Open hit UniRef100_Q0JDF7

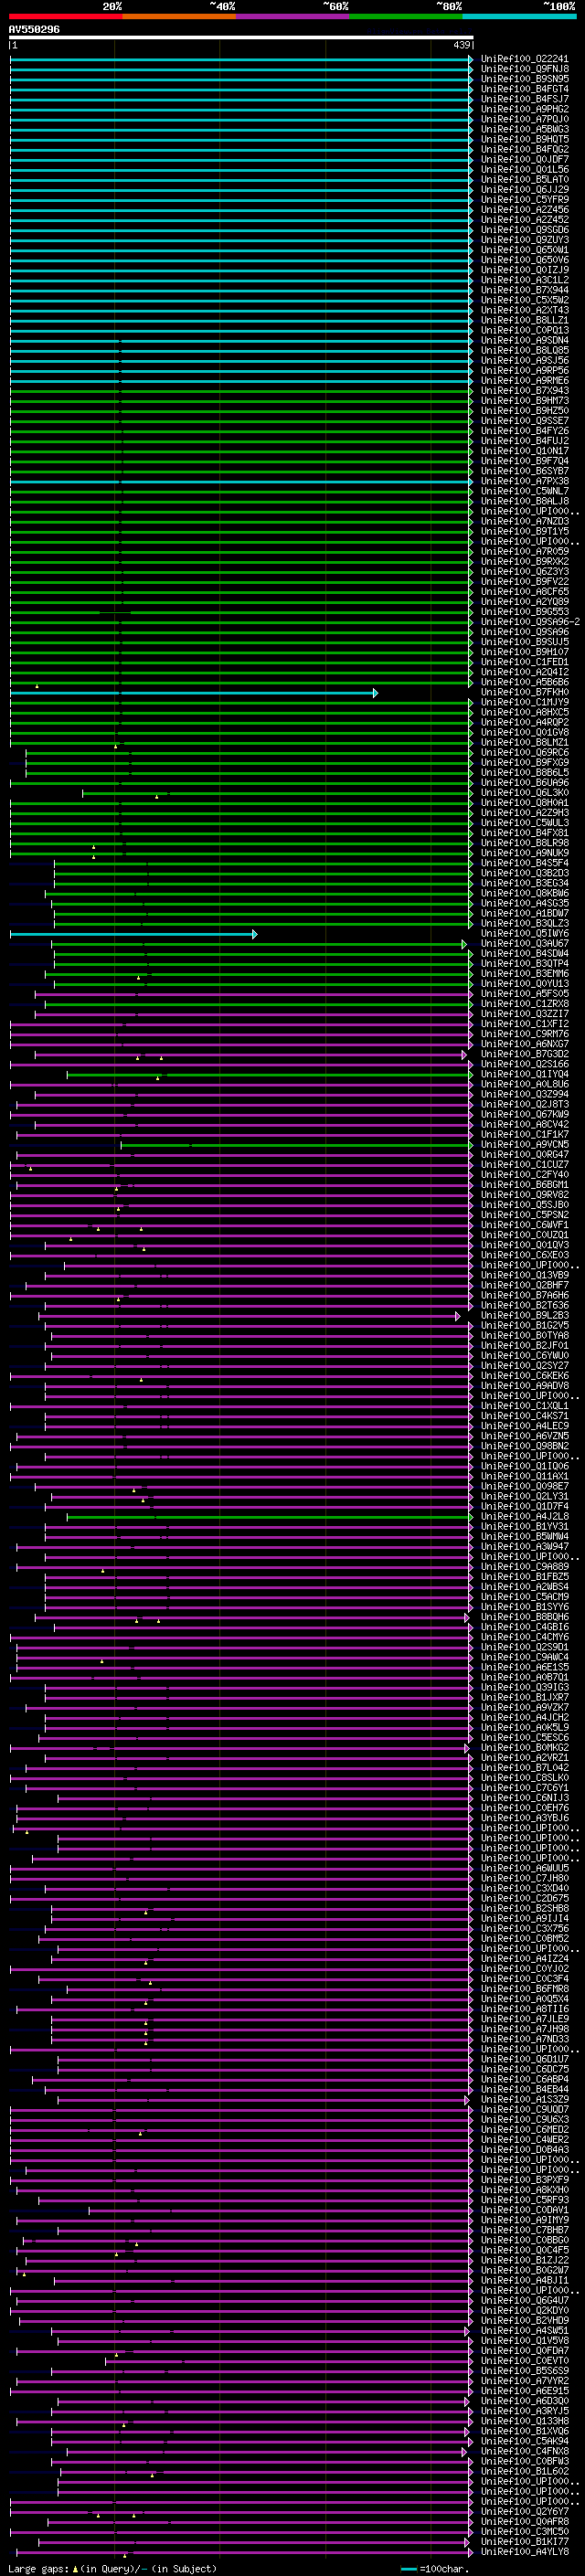[525, 159]
